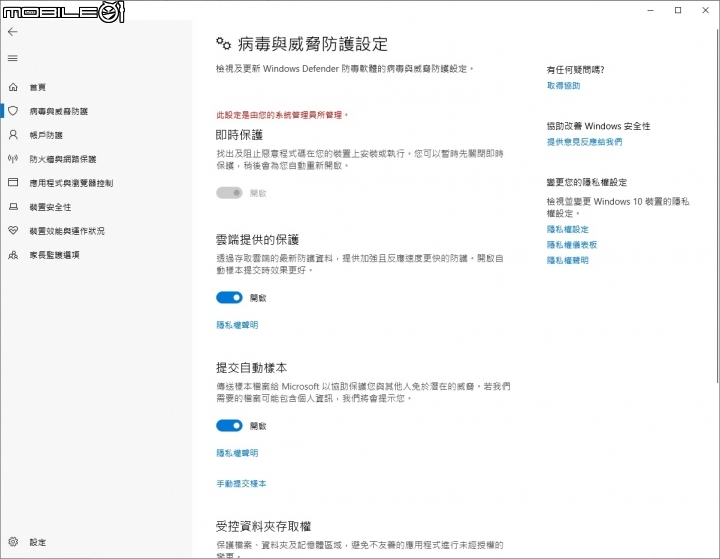Open 裝置效能與運作狀況 section
This screenshot has width=720, height=559.
(x=67, y=231)
